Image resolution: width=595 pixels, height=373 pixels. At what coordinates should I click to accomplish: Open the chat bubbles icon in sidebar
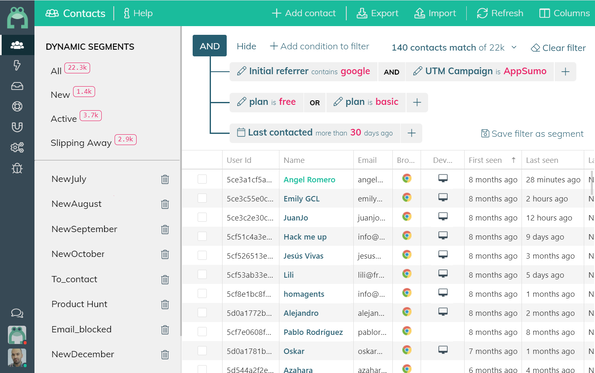(x=17, y=313)
